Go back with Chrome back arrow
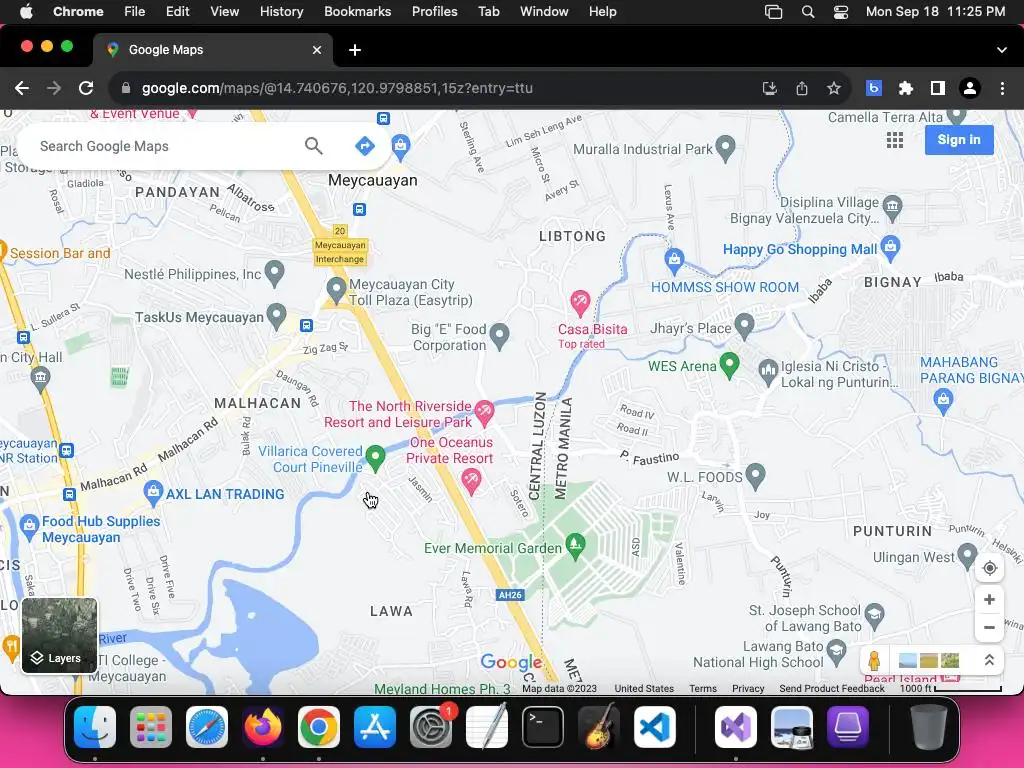 [22, 88]
